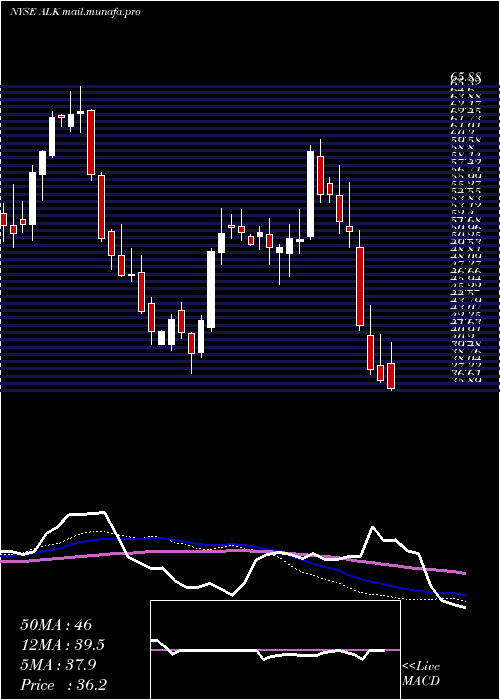Click the <<Live MACD label
This screenshot has height=700, width=500.
pyautogui.click(x=421, y=673)
